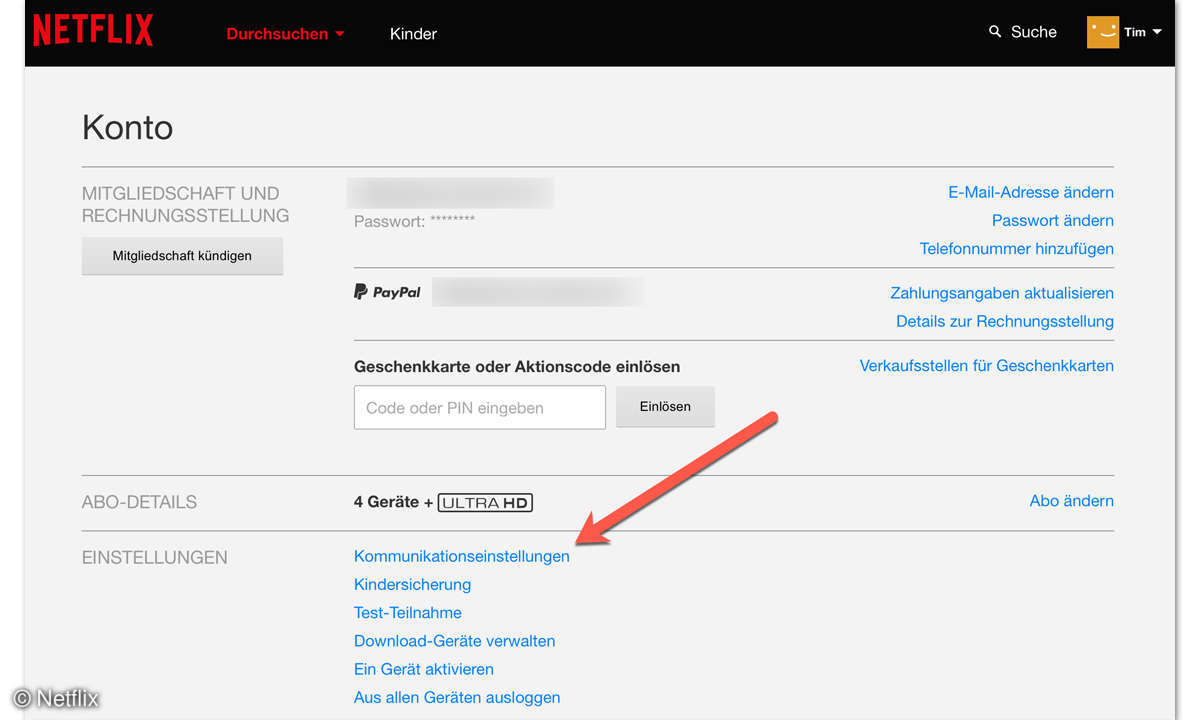Viewport: 1200px width, 720px height.
Task: Click the Einlösen button
Action: 665,407
